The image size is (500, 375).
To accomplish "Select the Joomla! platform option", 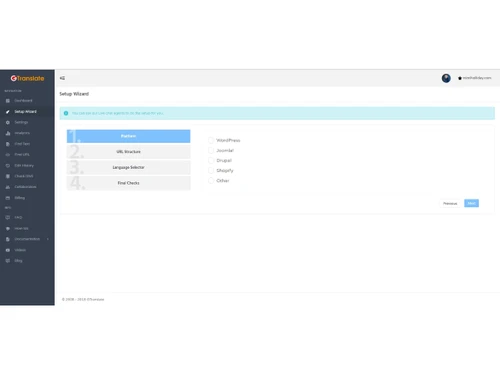I will tap(211, 150).
